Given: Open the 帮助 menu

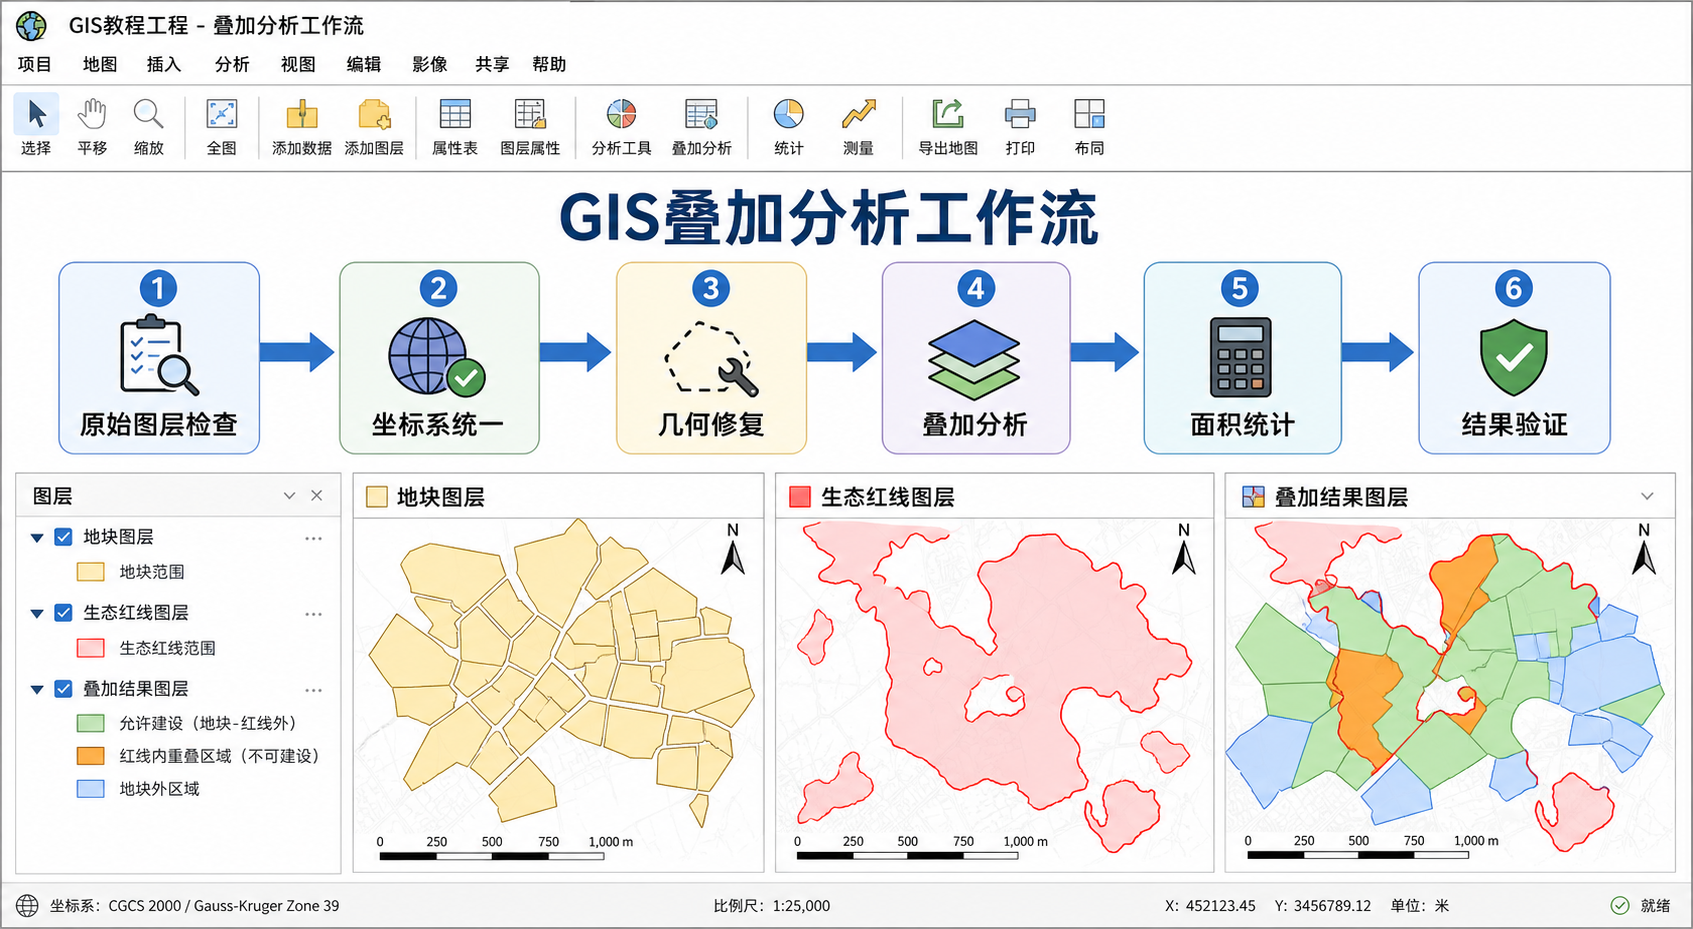Looking at the screenshot, I should point(549,64).
